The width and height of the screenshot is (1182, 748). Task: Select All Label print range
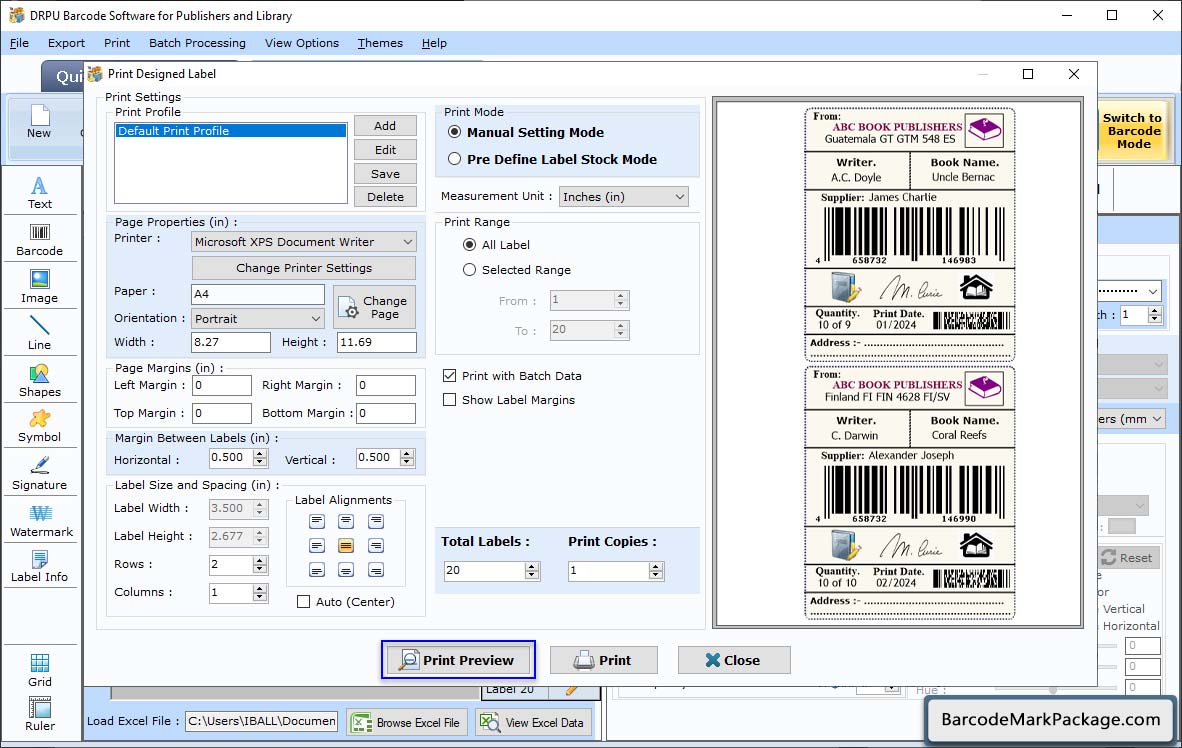coord(470,245)
